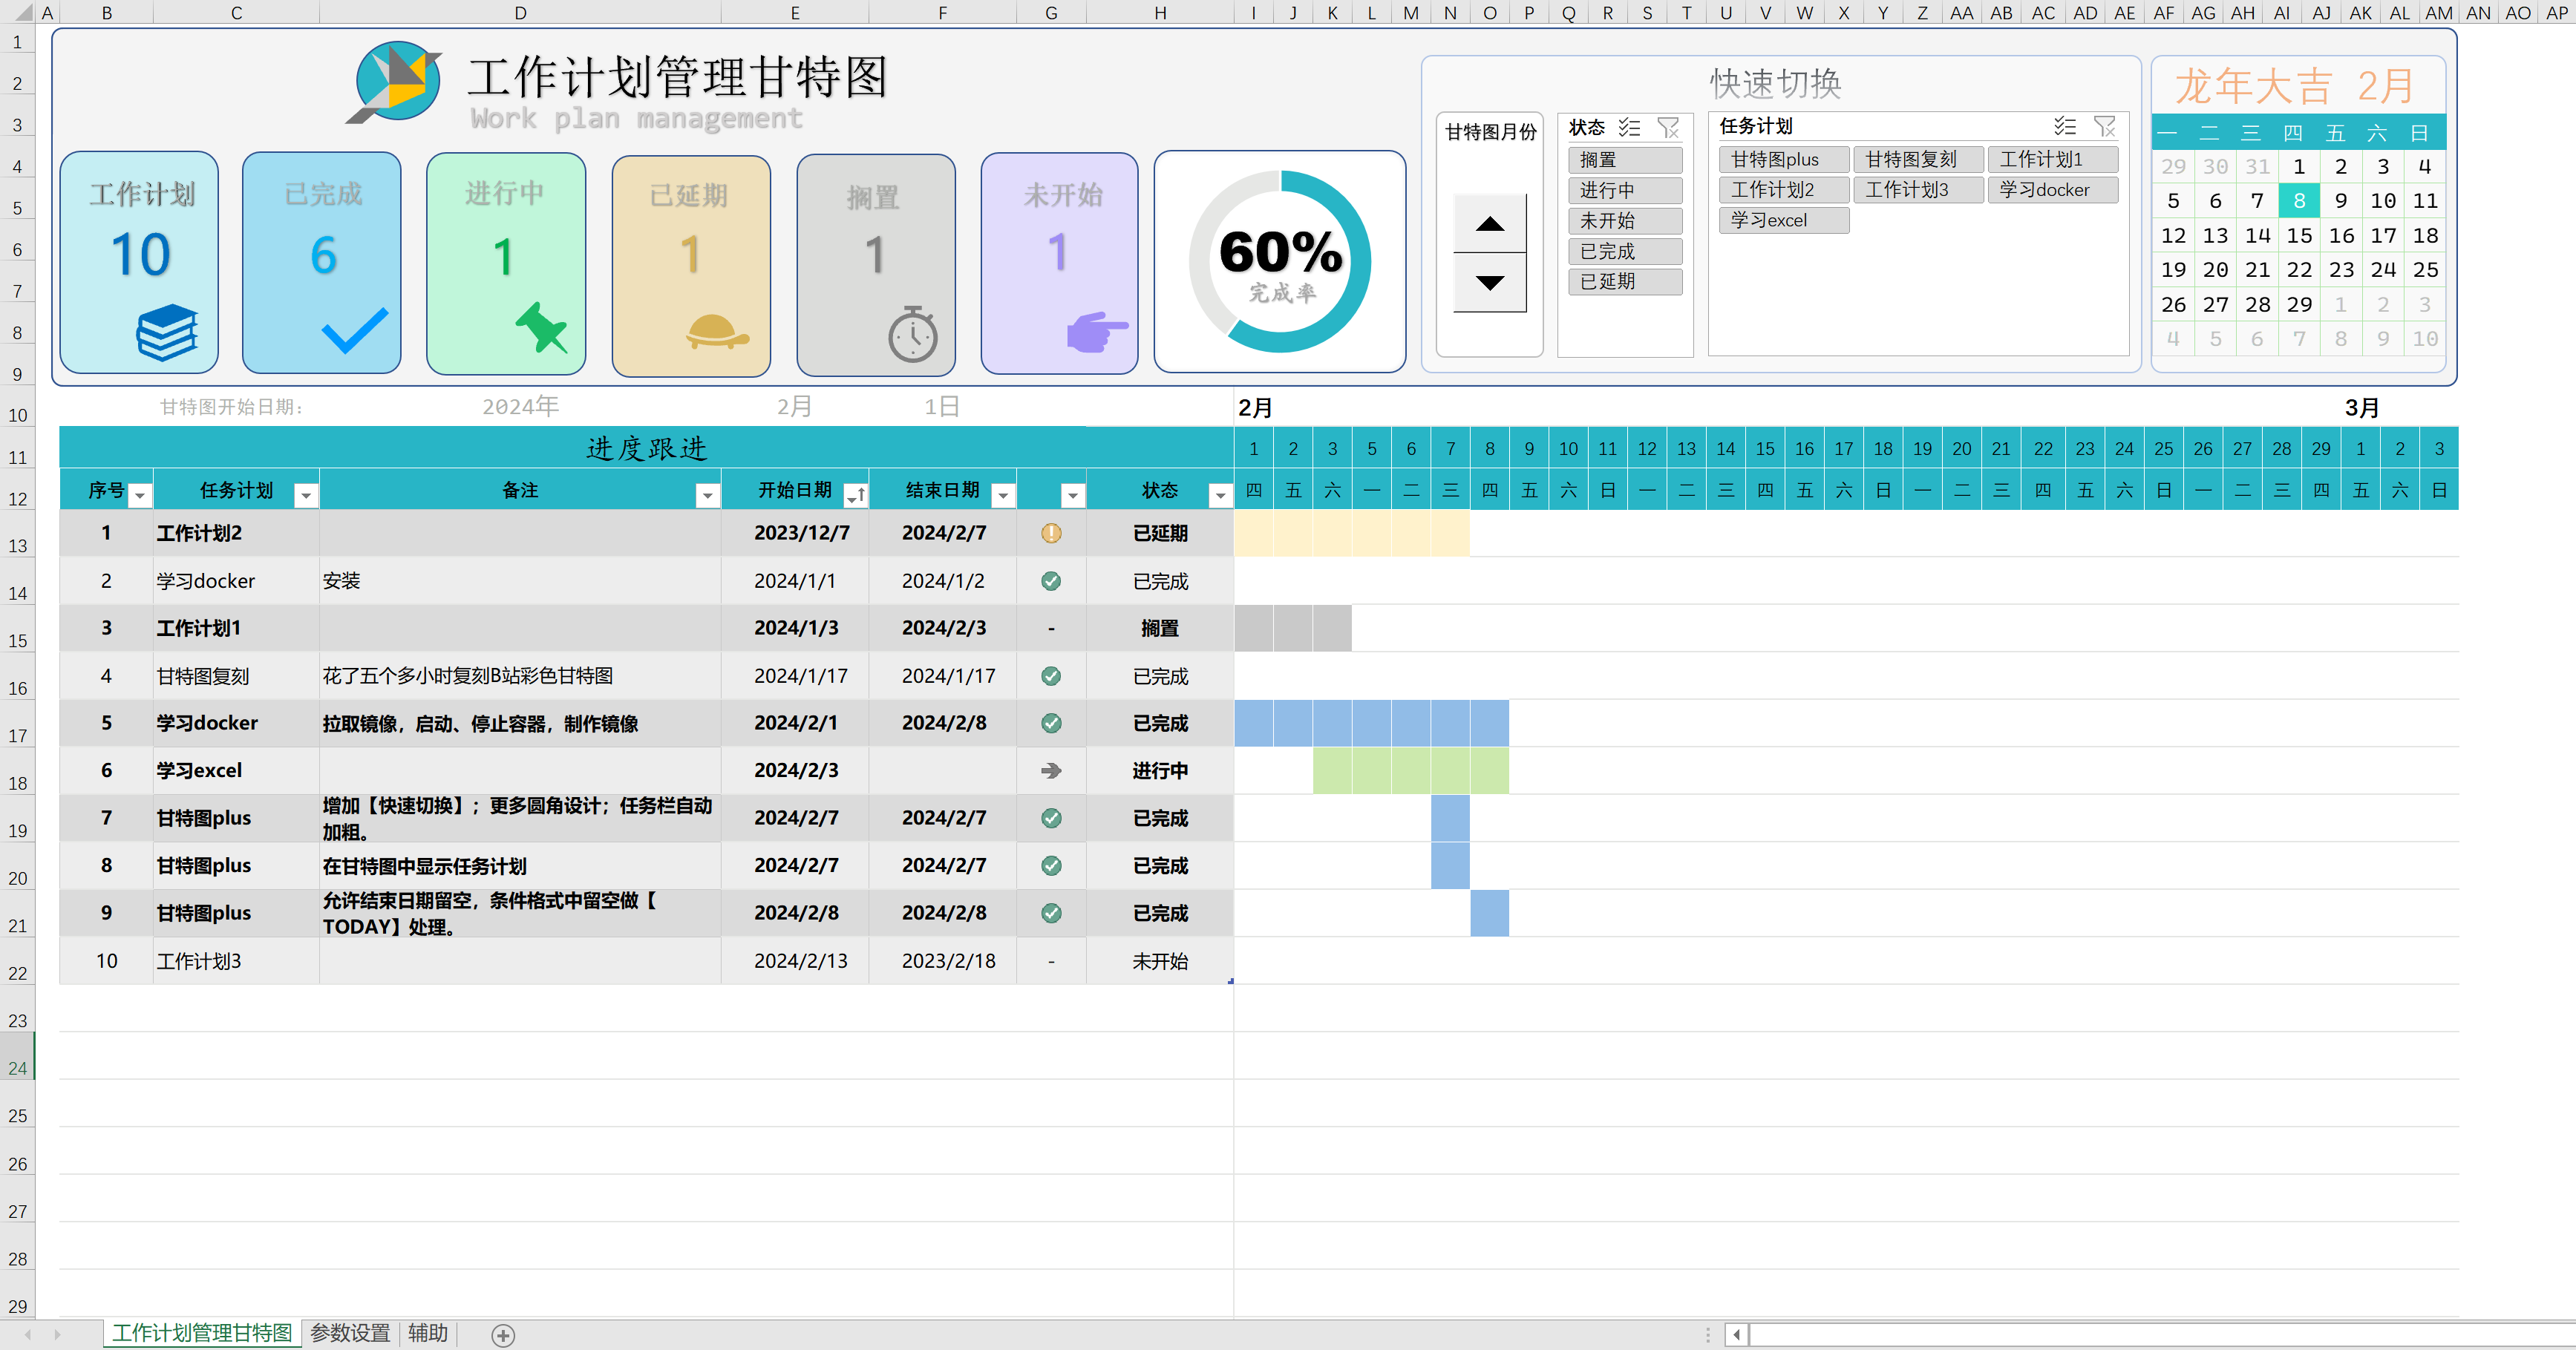Click the blue checkmark on 已完成 card
2576x1350 pixels.
click(x=354, y=330)
